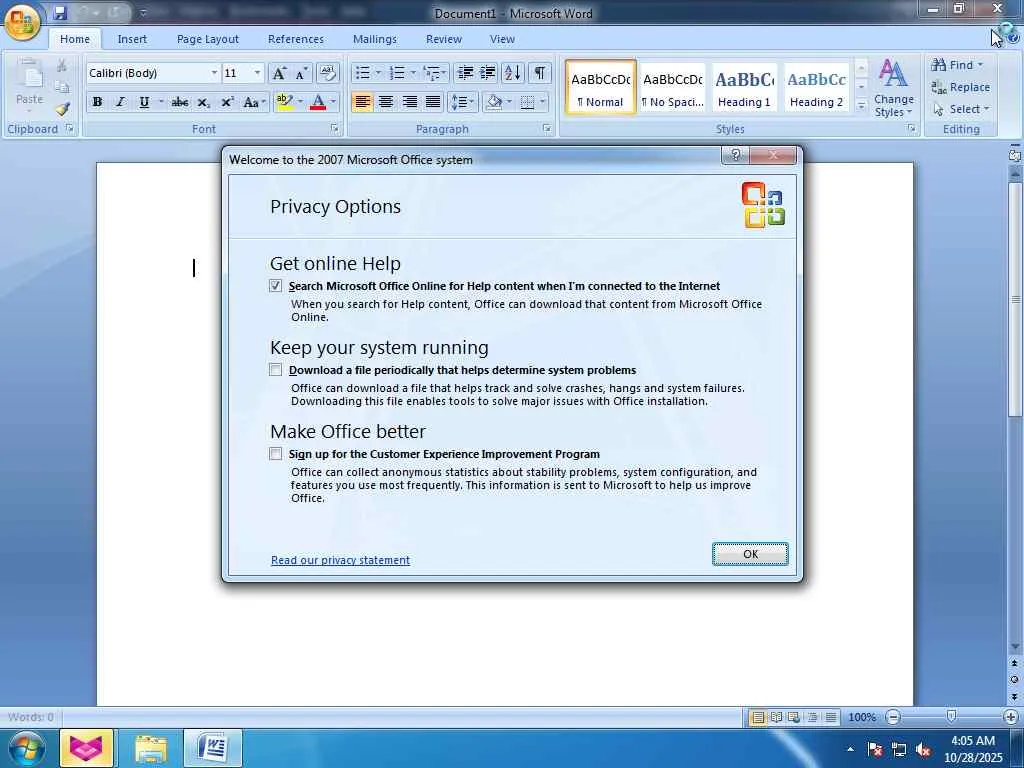This screenshot has width=1024, height=768.
Task: Switch to the References tab
Action: pos(296,39)
